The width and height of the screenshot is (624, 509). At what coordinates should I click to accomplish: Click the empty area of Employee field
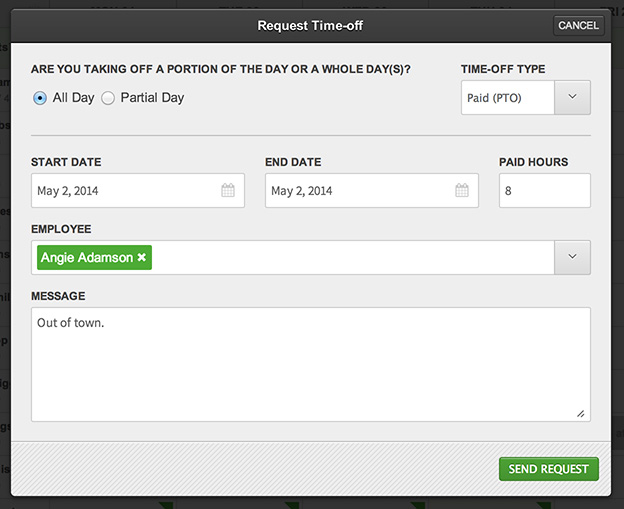point(353,257)
